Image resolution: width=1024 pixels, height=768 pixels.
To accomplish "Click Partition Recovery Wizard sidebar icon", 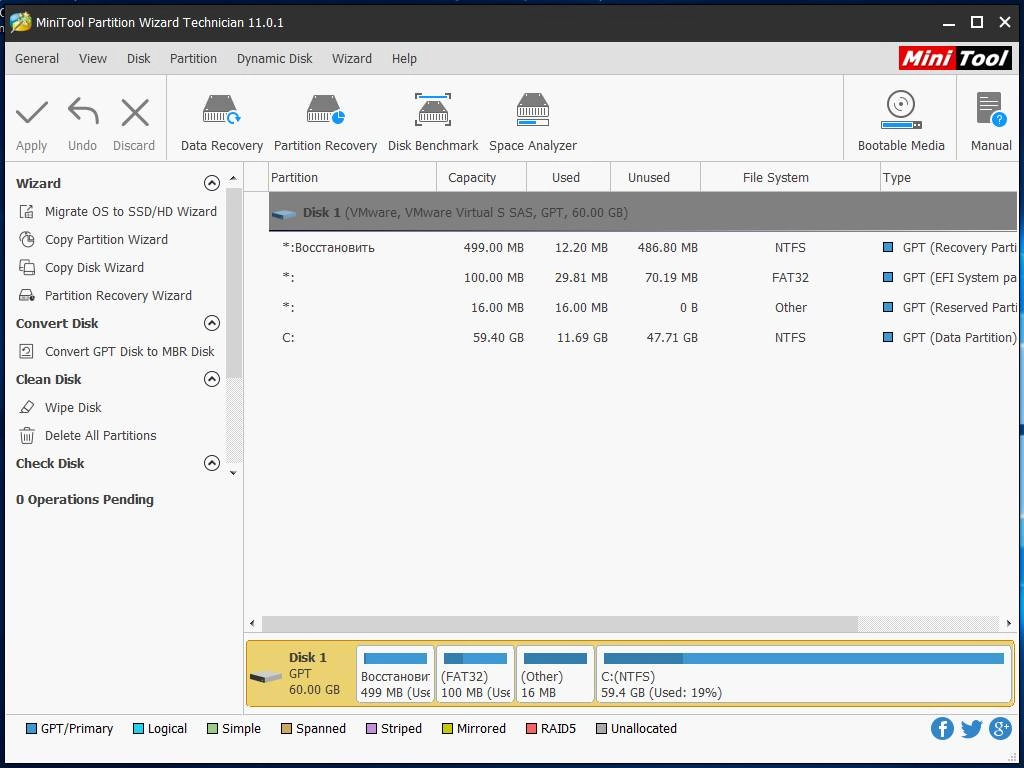I will (x=26, y=296).
